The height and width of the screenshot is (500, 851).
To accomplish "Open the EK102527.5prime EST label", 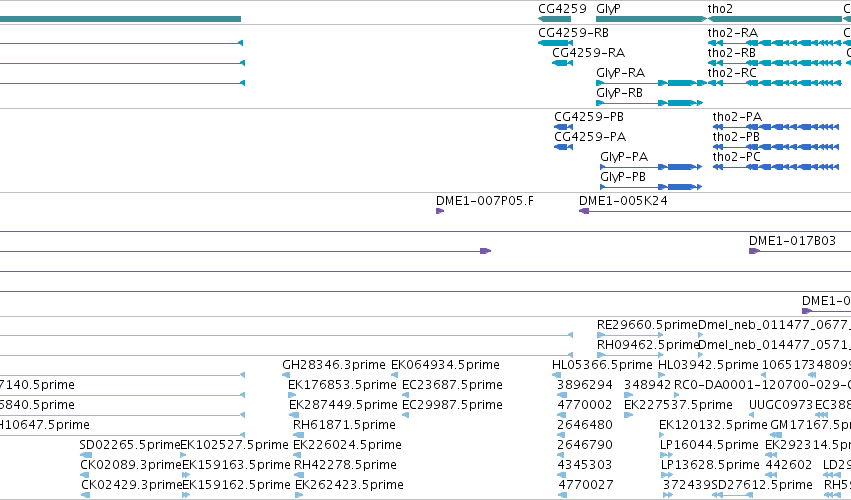I will [234, 445].
